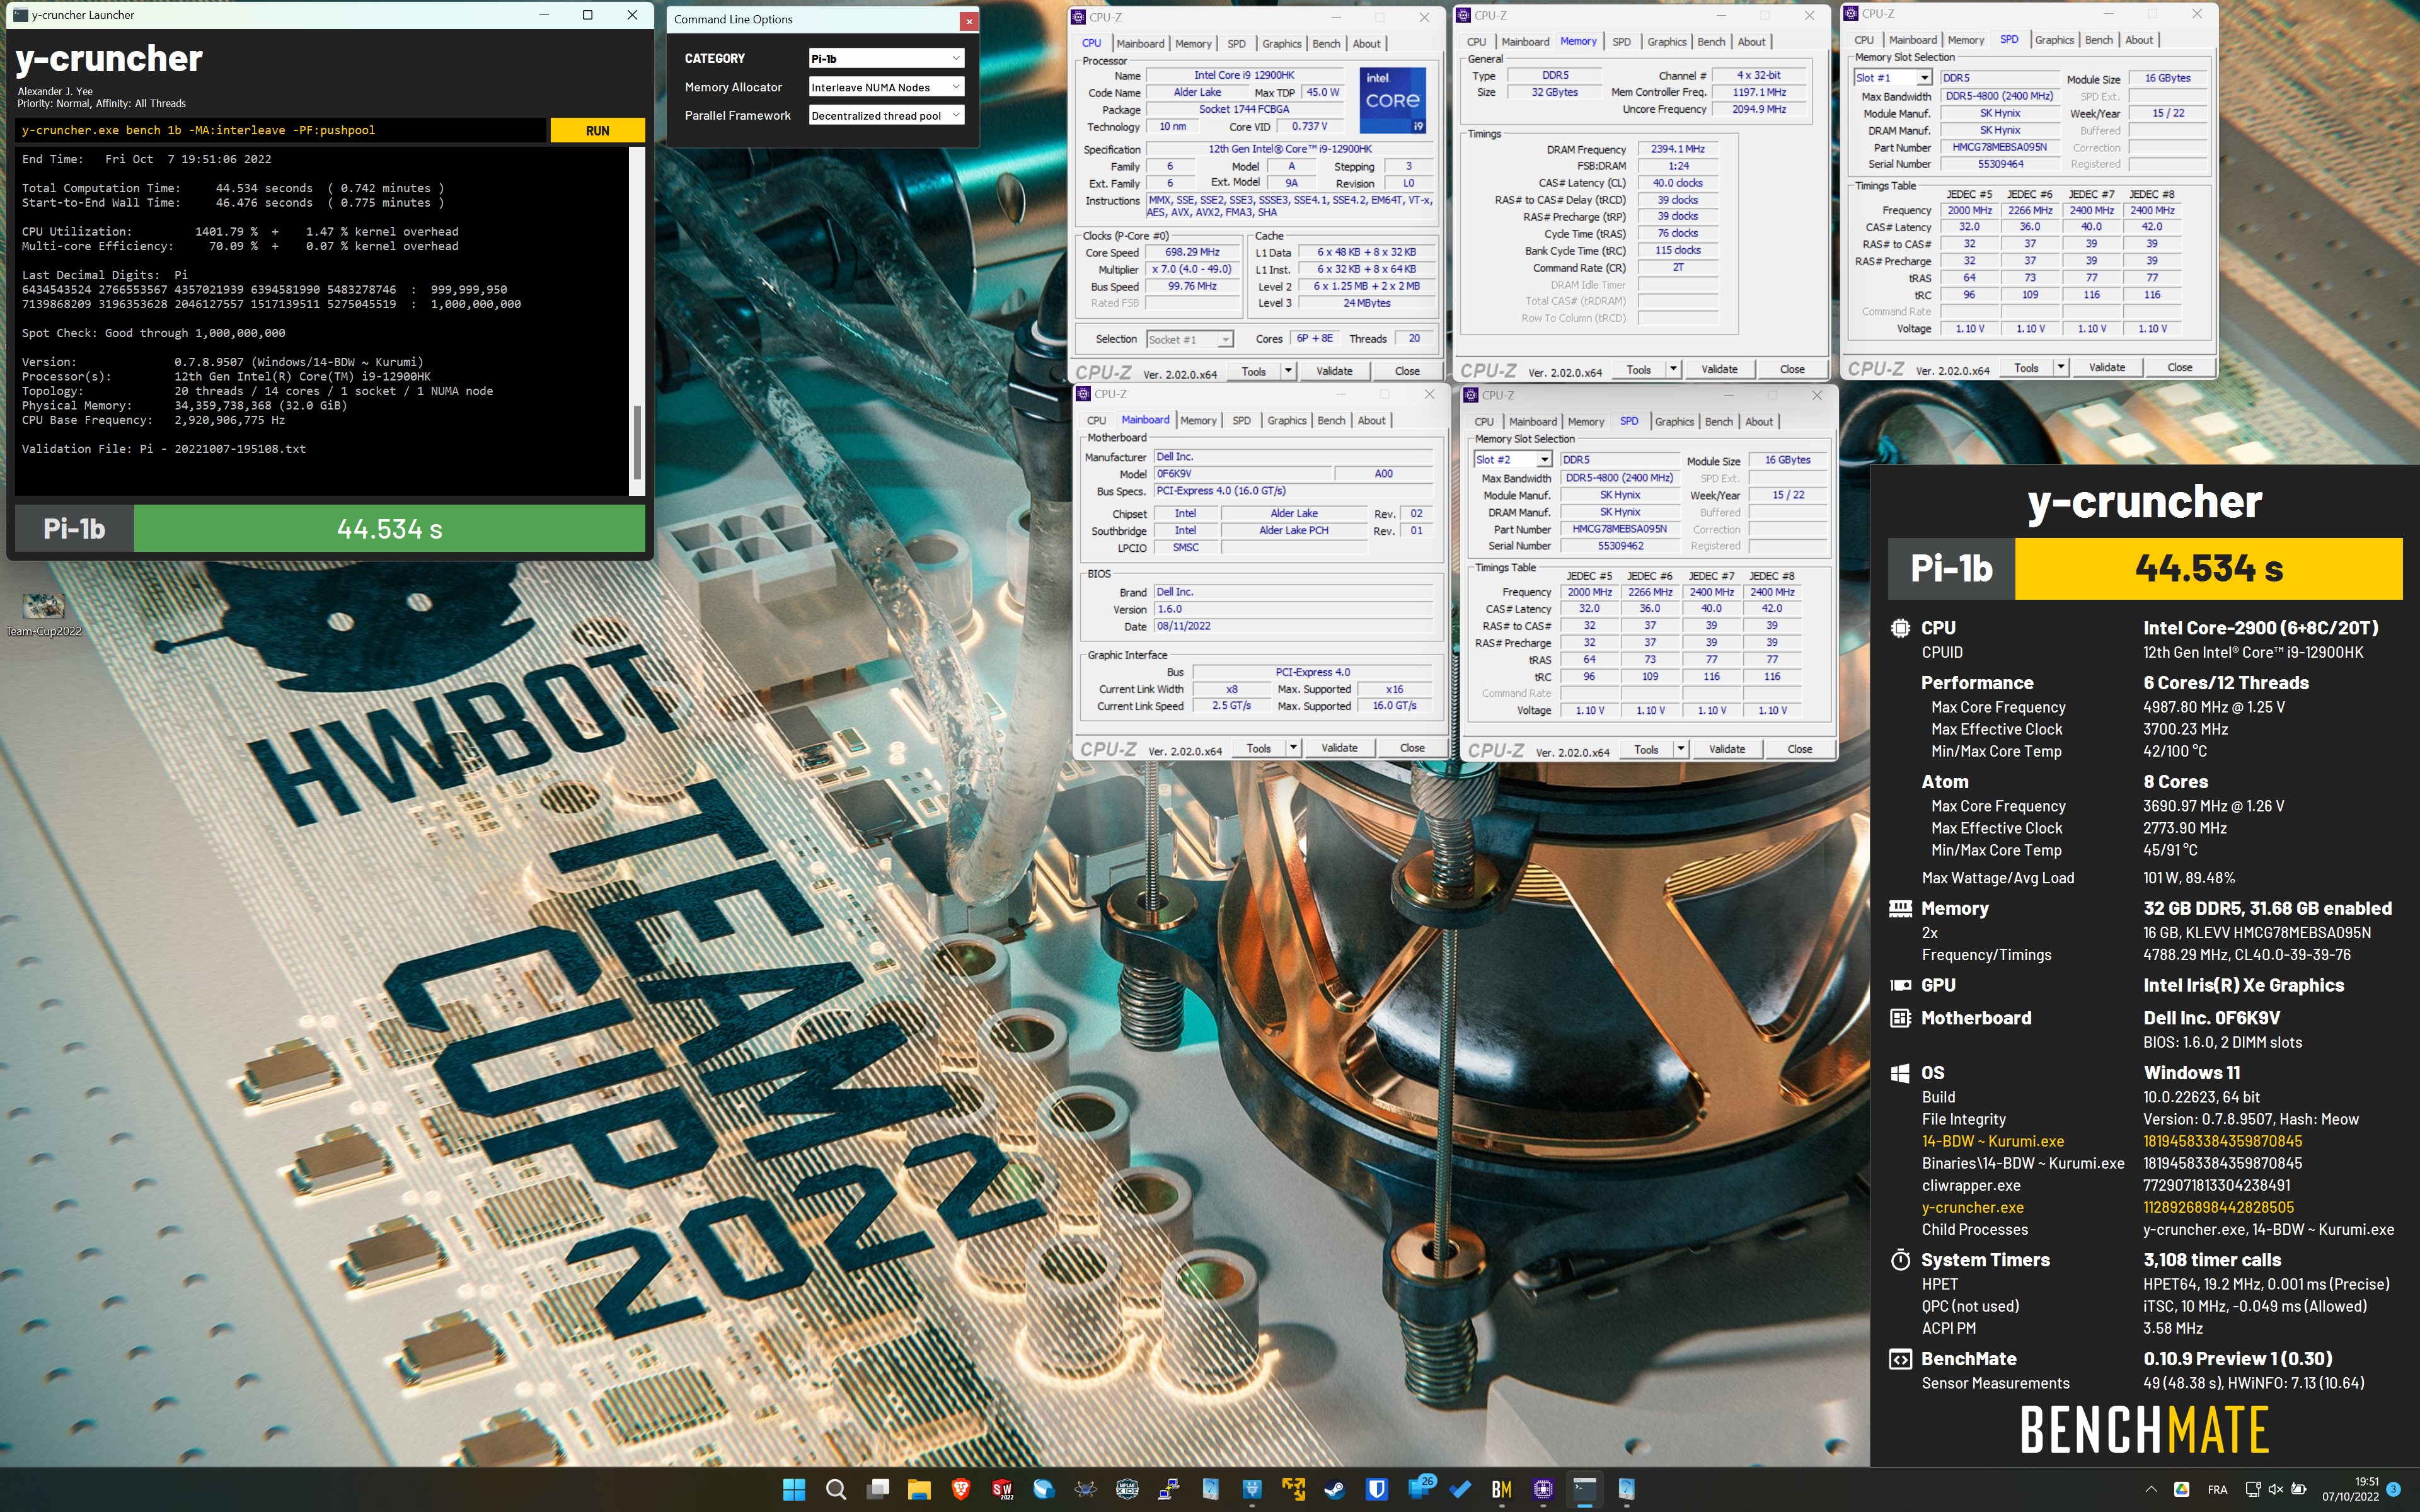This screenshot has height=1512, width=2420.
Task: Click 'Validation File: Pi - 20221007-195108.txt' line
Action: [164, 449]
